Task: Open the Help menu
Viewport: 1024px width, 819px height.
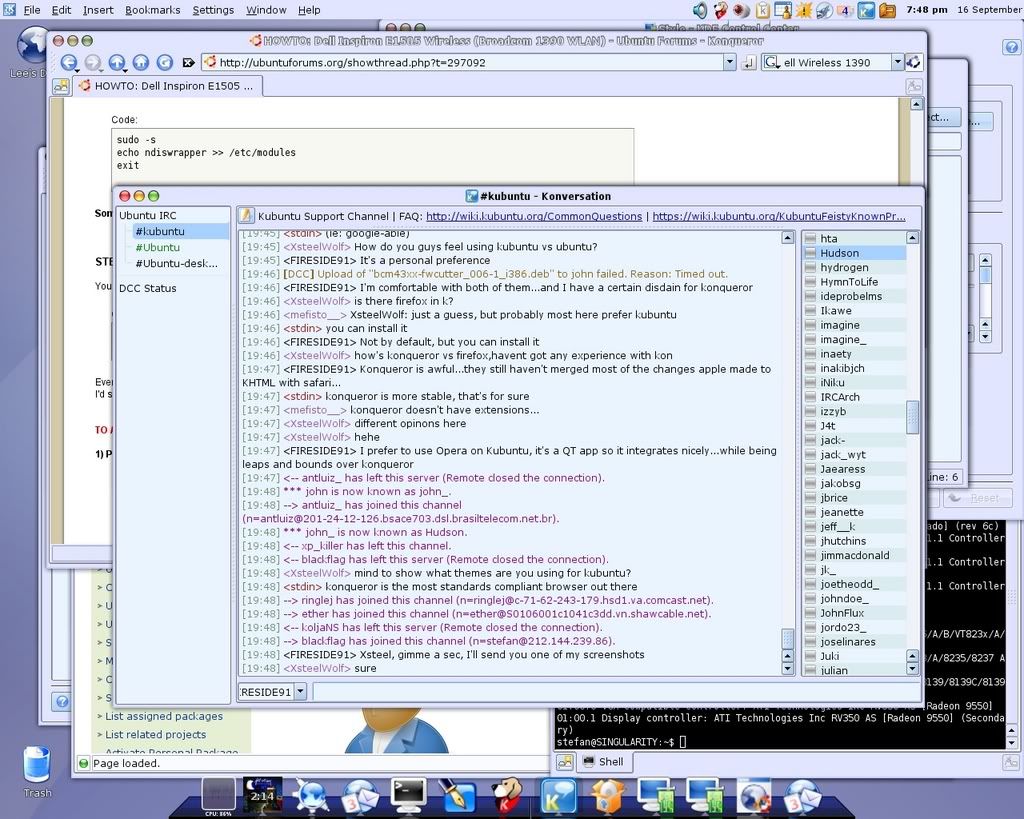Action: click(x=309, y=10)
